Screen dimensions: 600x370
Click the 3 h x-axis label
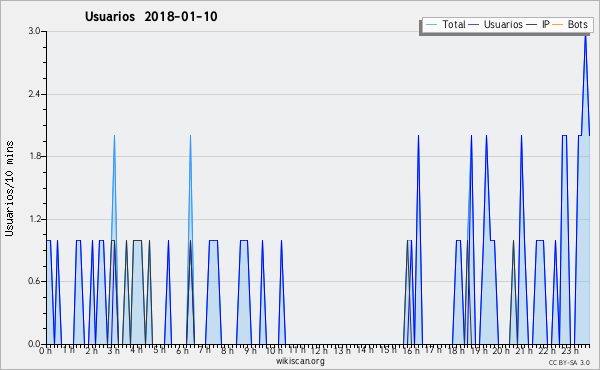tap(114, 350)
